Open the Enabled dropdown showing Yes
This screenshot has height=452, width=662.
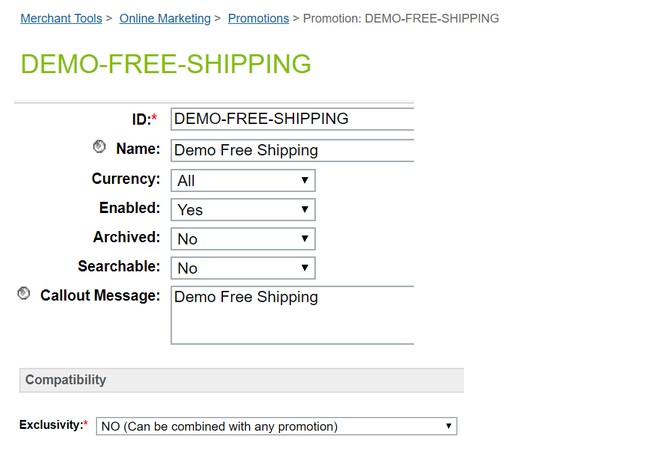tap(243, 210)
